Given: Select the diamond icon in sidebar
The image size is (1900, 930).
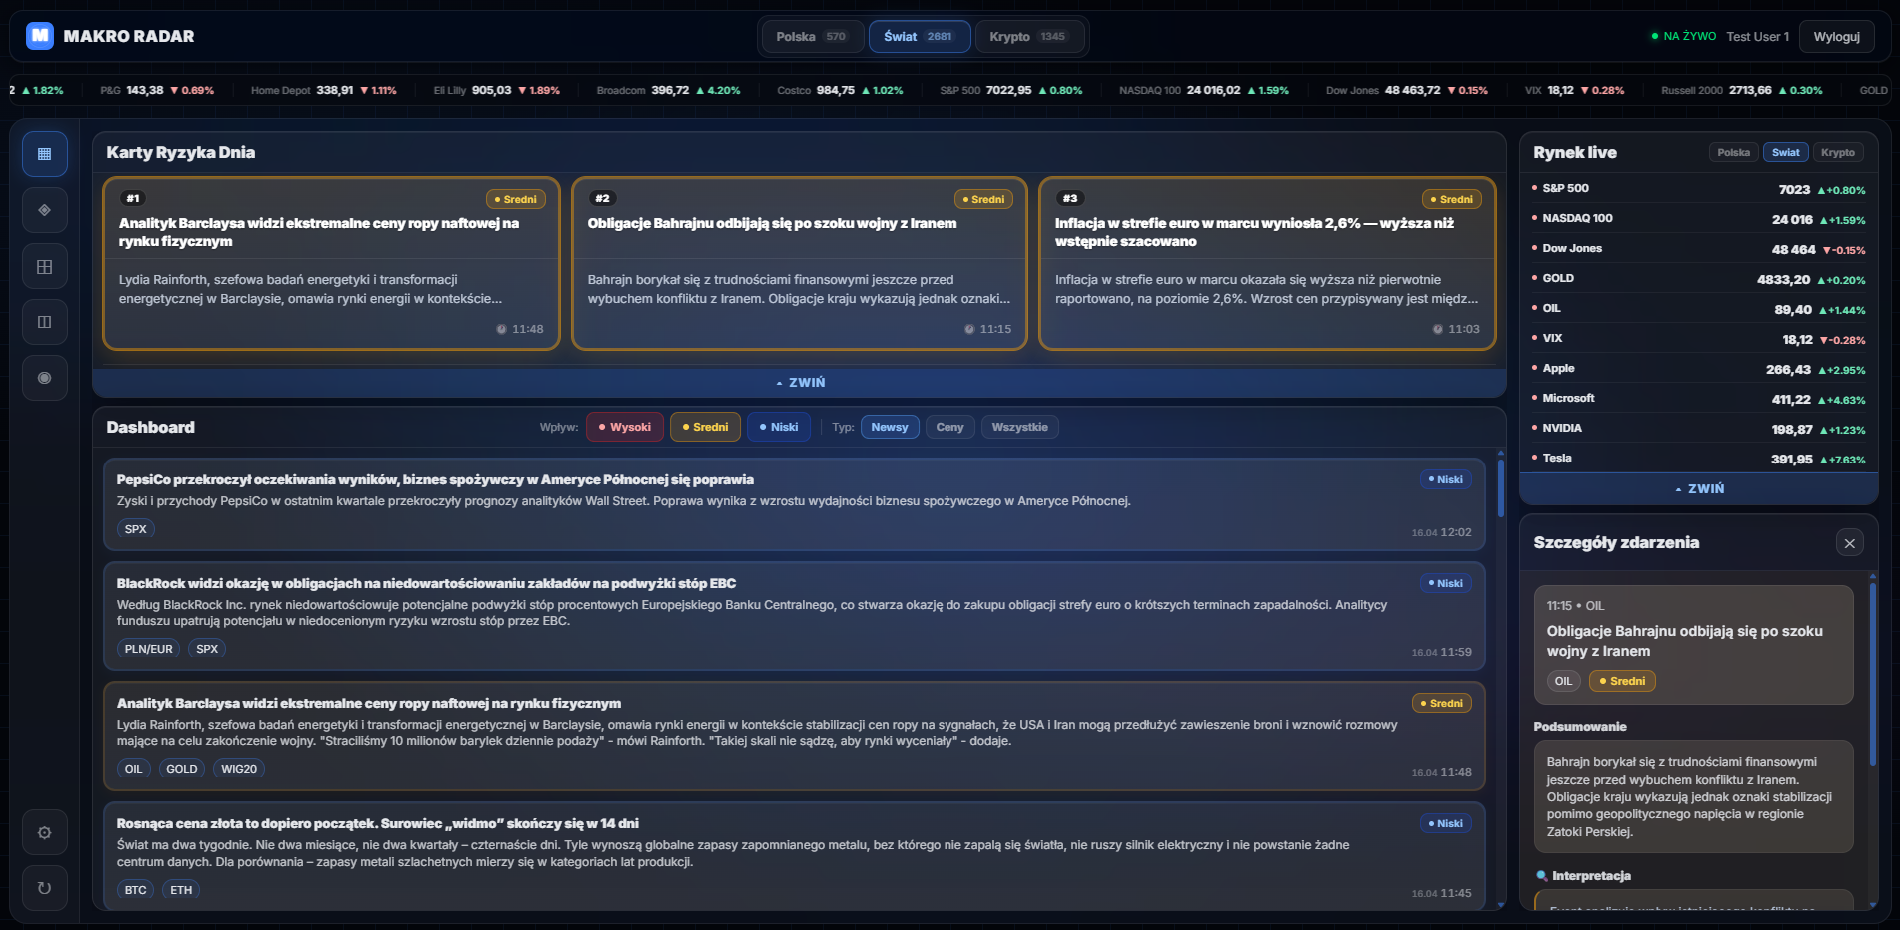Looking at the screenshot, I should coord(45,210).
